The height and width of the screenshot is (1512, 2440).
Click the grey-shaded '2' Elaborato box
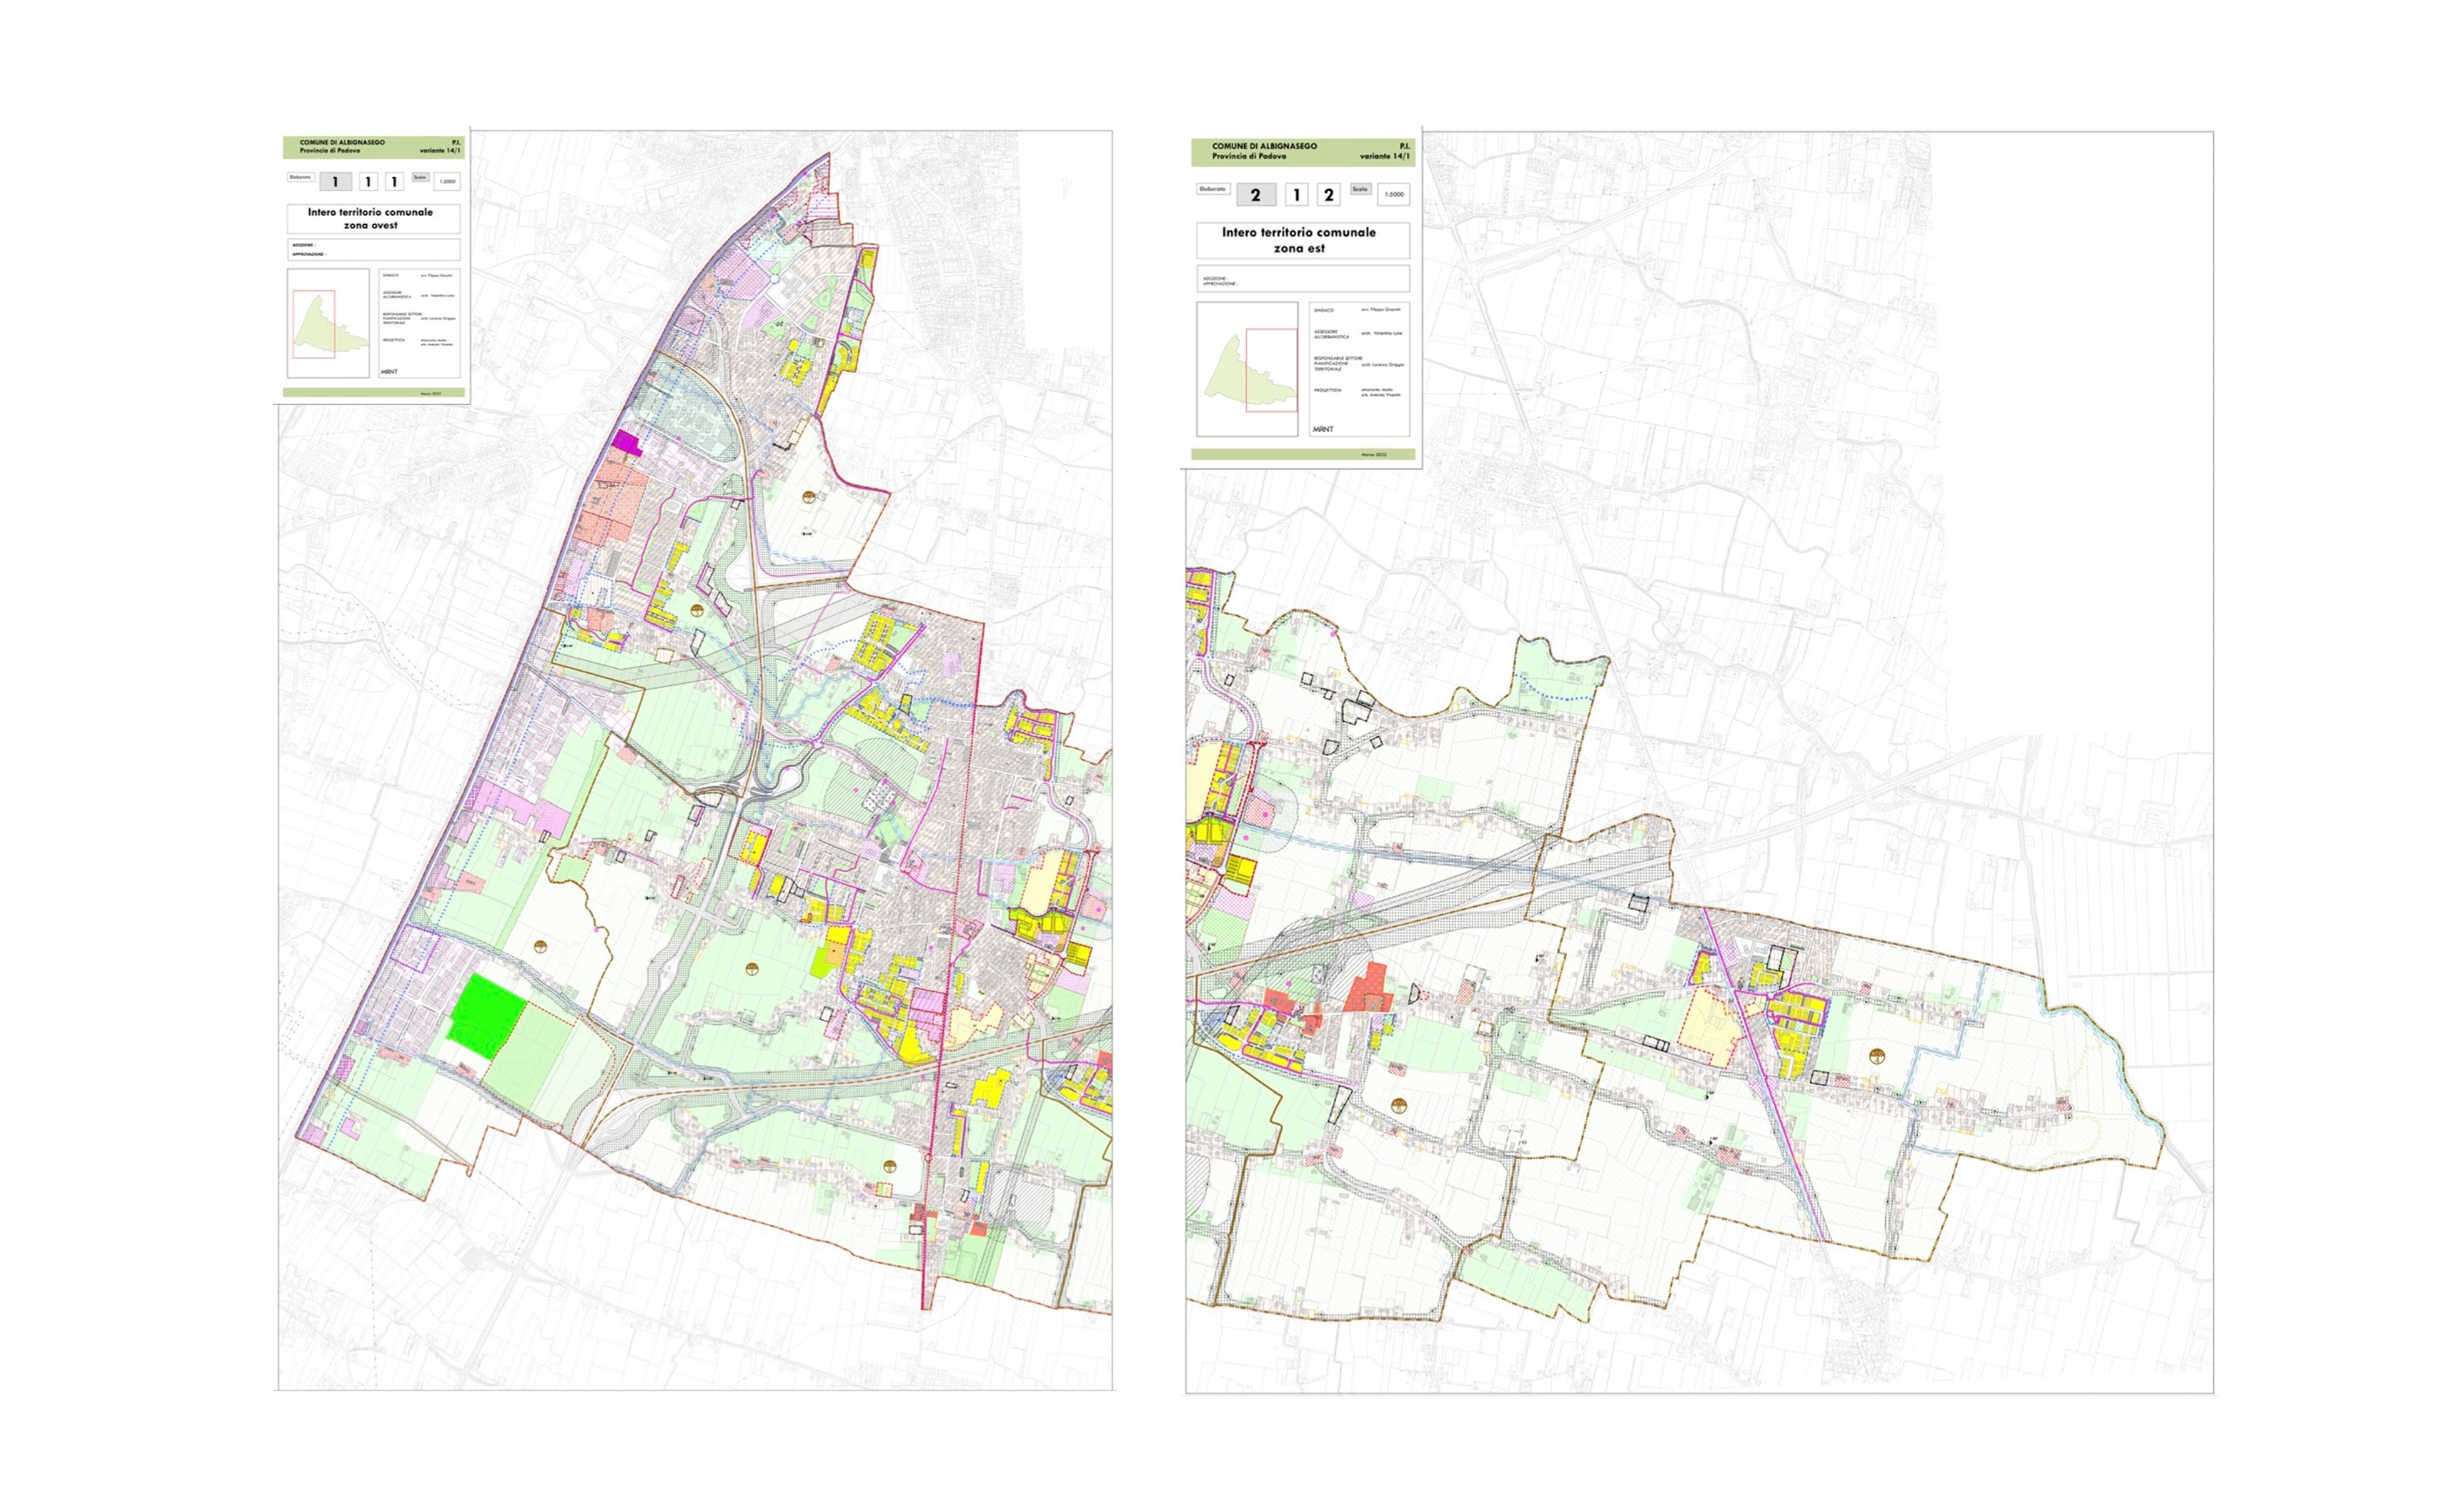tap(1256, 195)
